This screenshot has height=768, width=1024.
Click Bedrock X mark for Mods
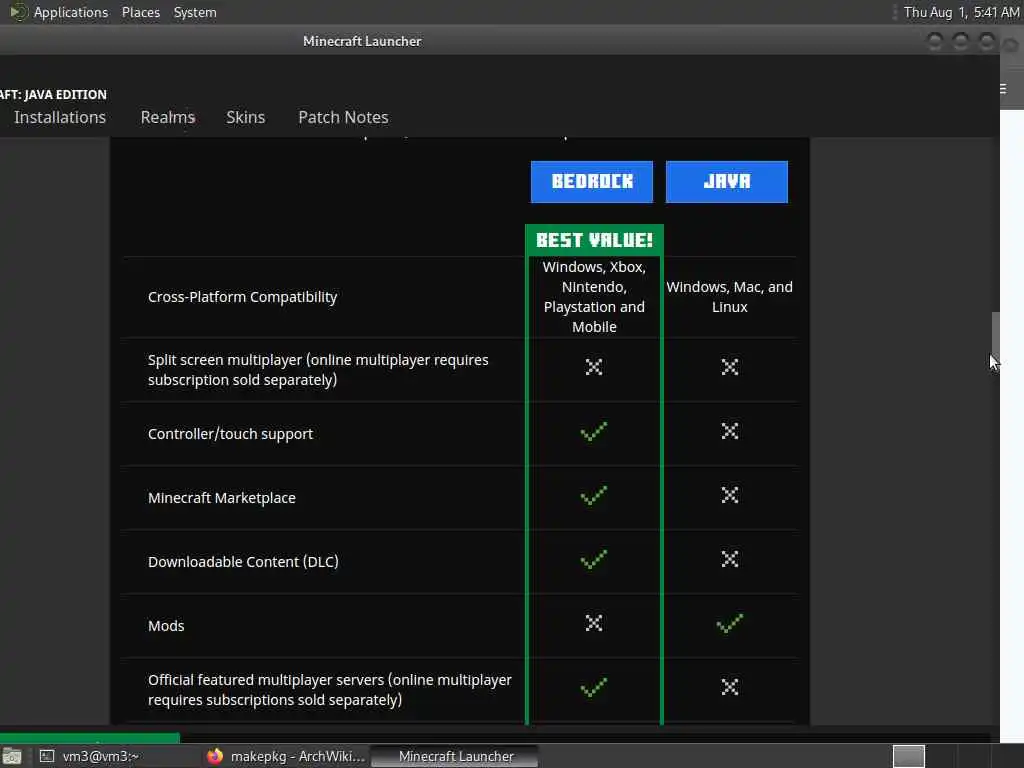click(x=594, y=623)
